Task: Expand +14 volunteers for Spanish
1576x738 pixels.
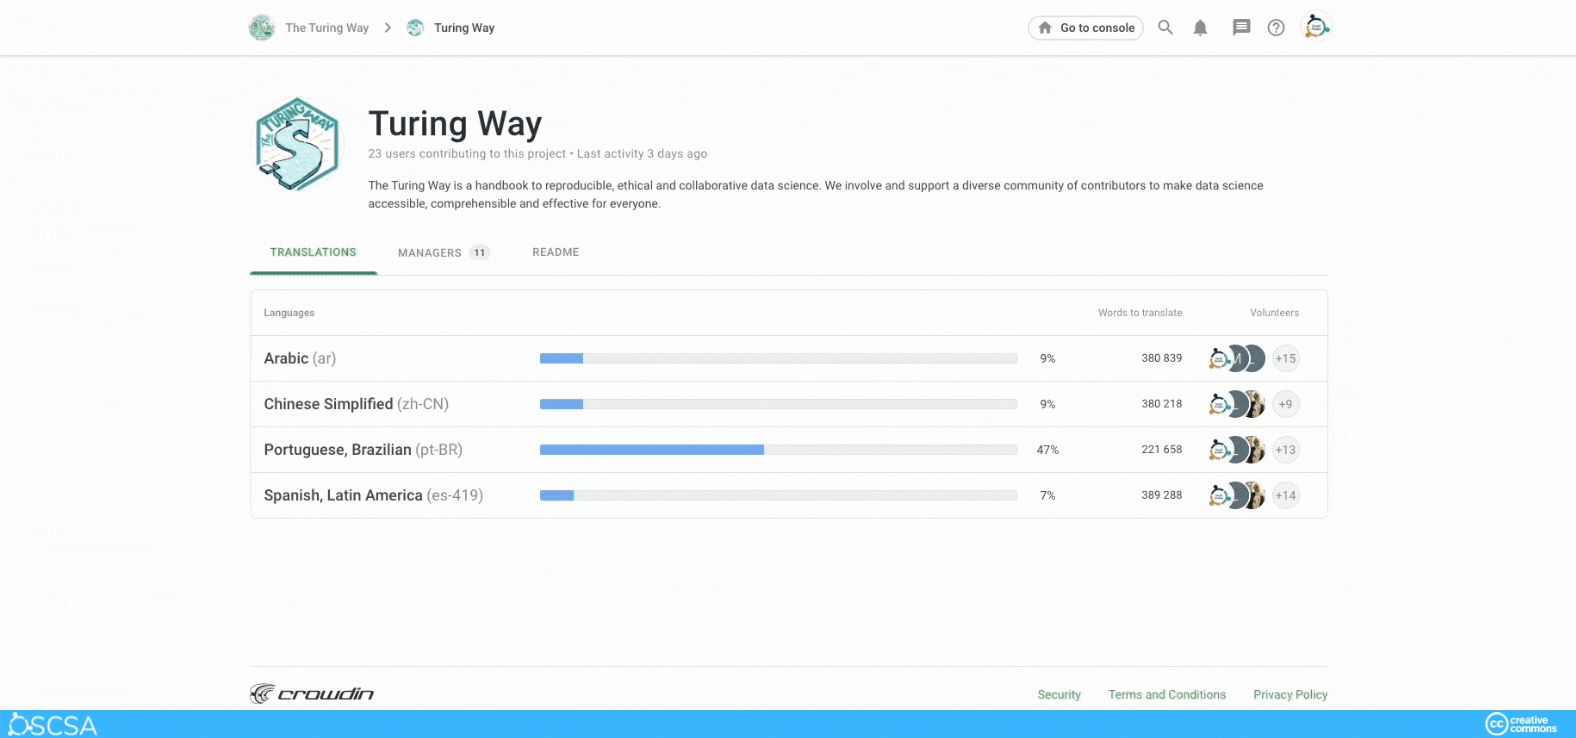Action: pyautogui.click(x=1285, y=496)
